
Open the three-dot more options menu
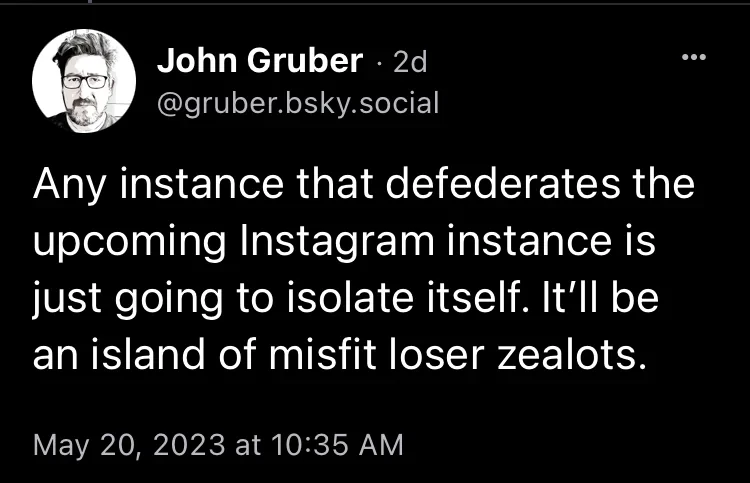click(x=693, y=59)
